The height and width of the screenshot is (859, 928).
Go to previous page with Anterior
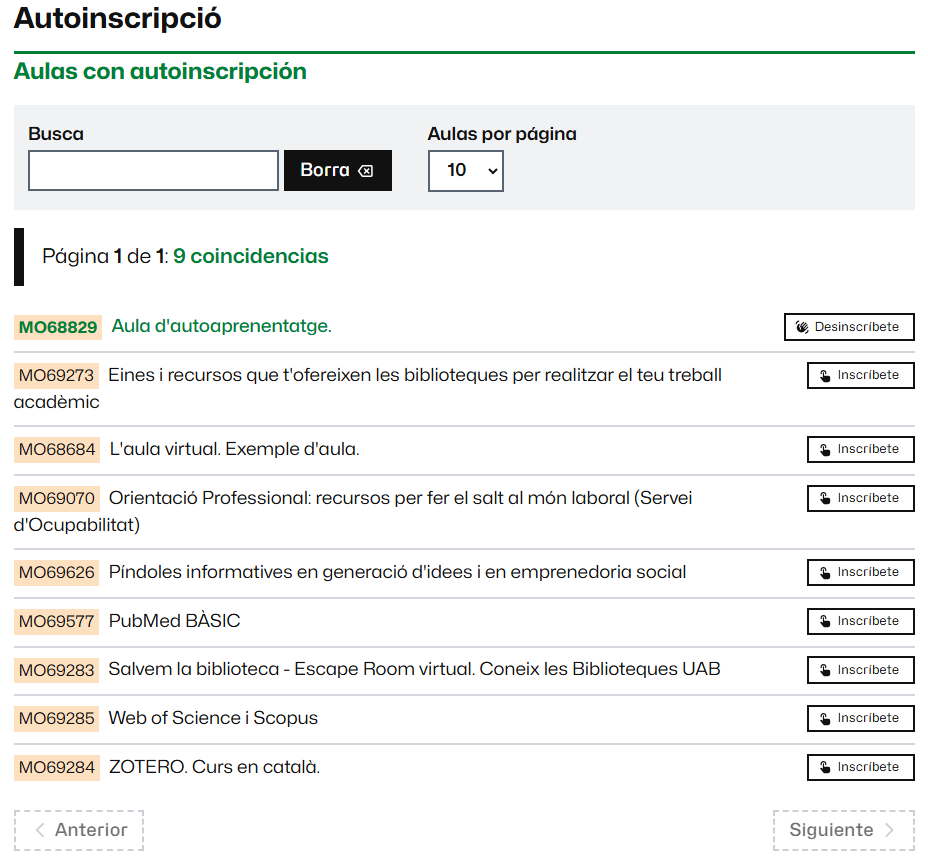point(79,830)
